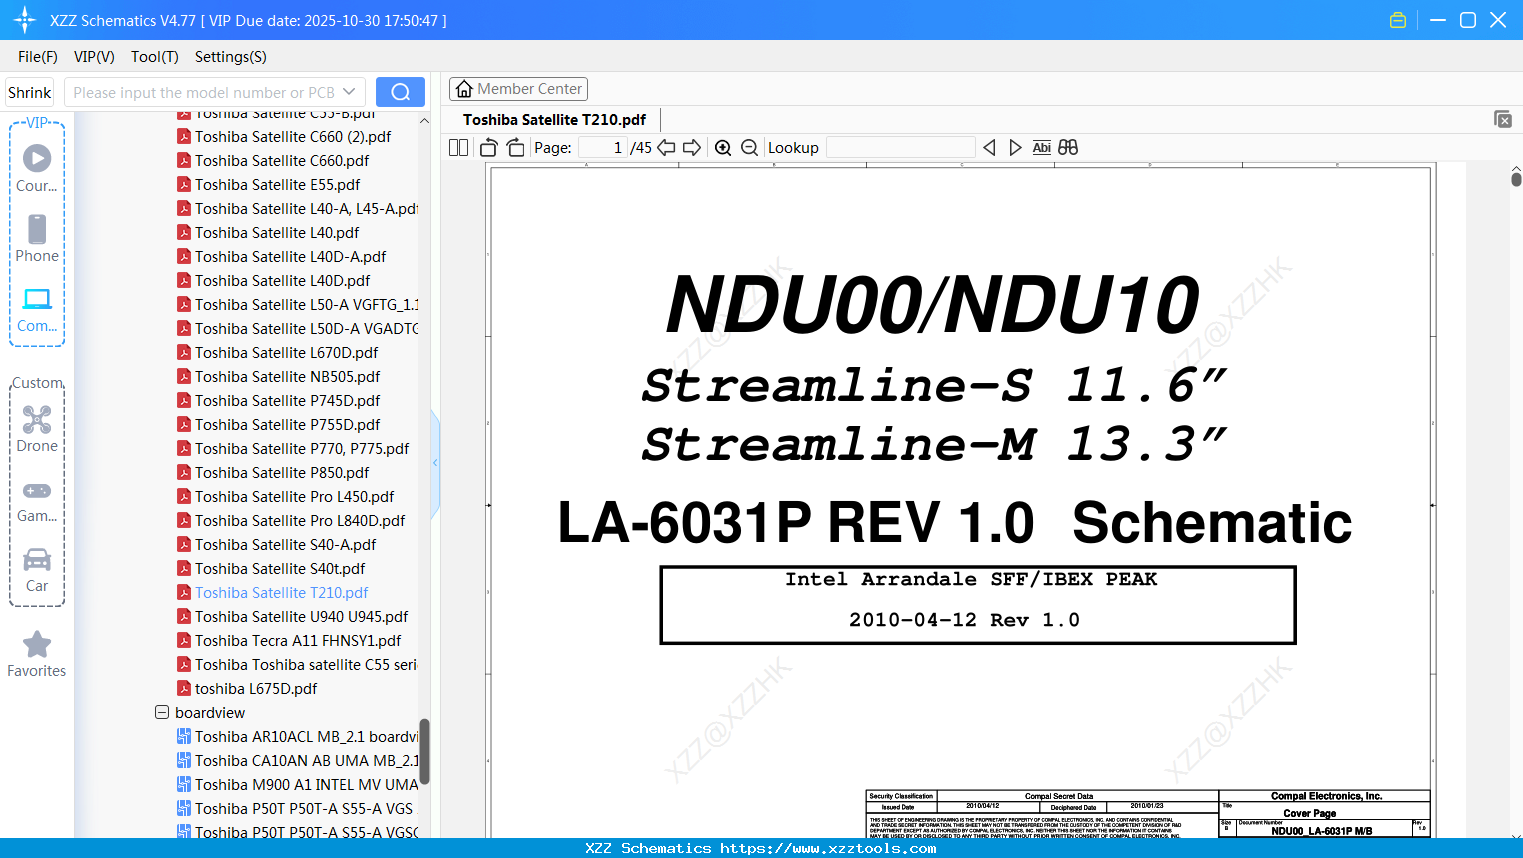This screenshot has height=858, width=1523.
Task: Open Toshiba Satellite C660 (2).pdf
Action: 284,137
